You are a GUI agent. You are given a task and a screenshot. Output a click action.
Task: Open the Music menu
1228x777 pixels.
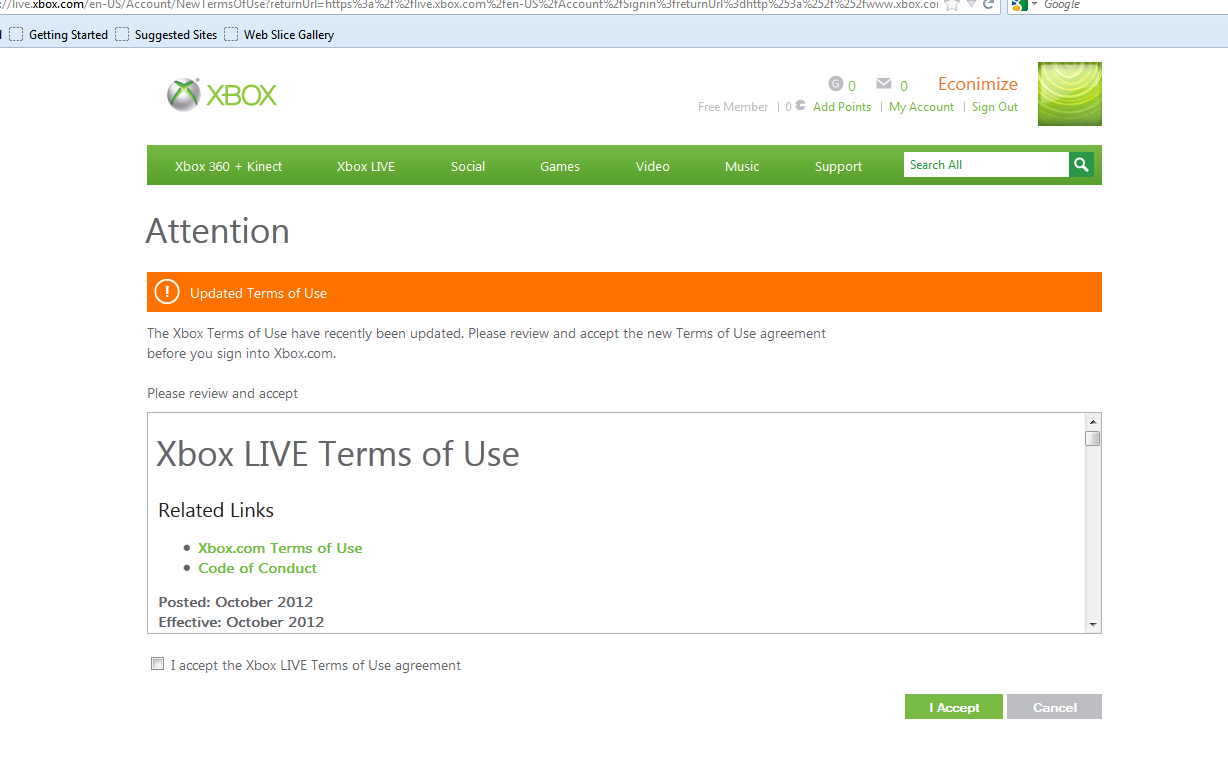coord(742,166)
